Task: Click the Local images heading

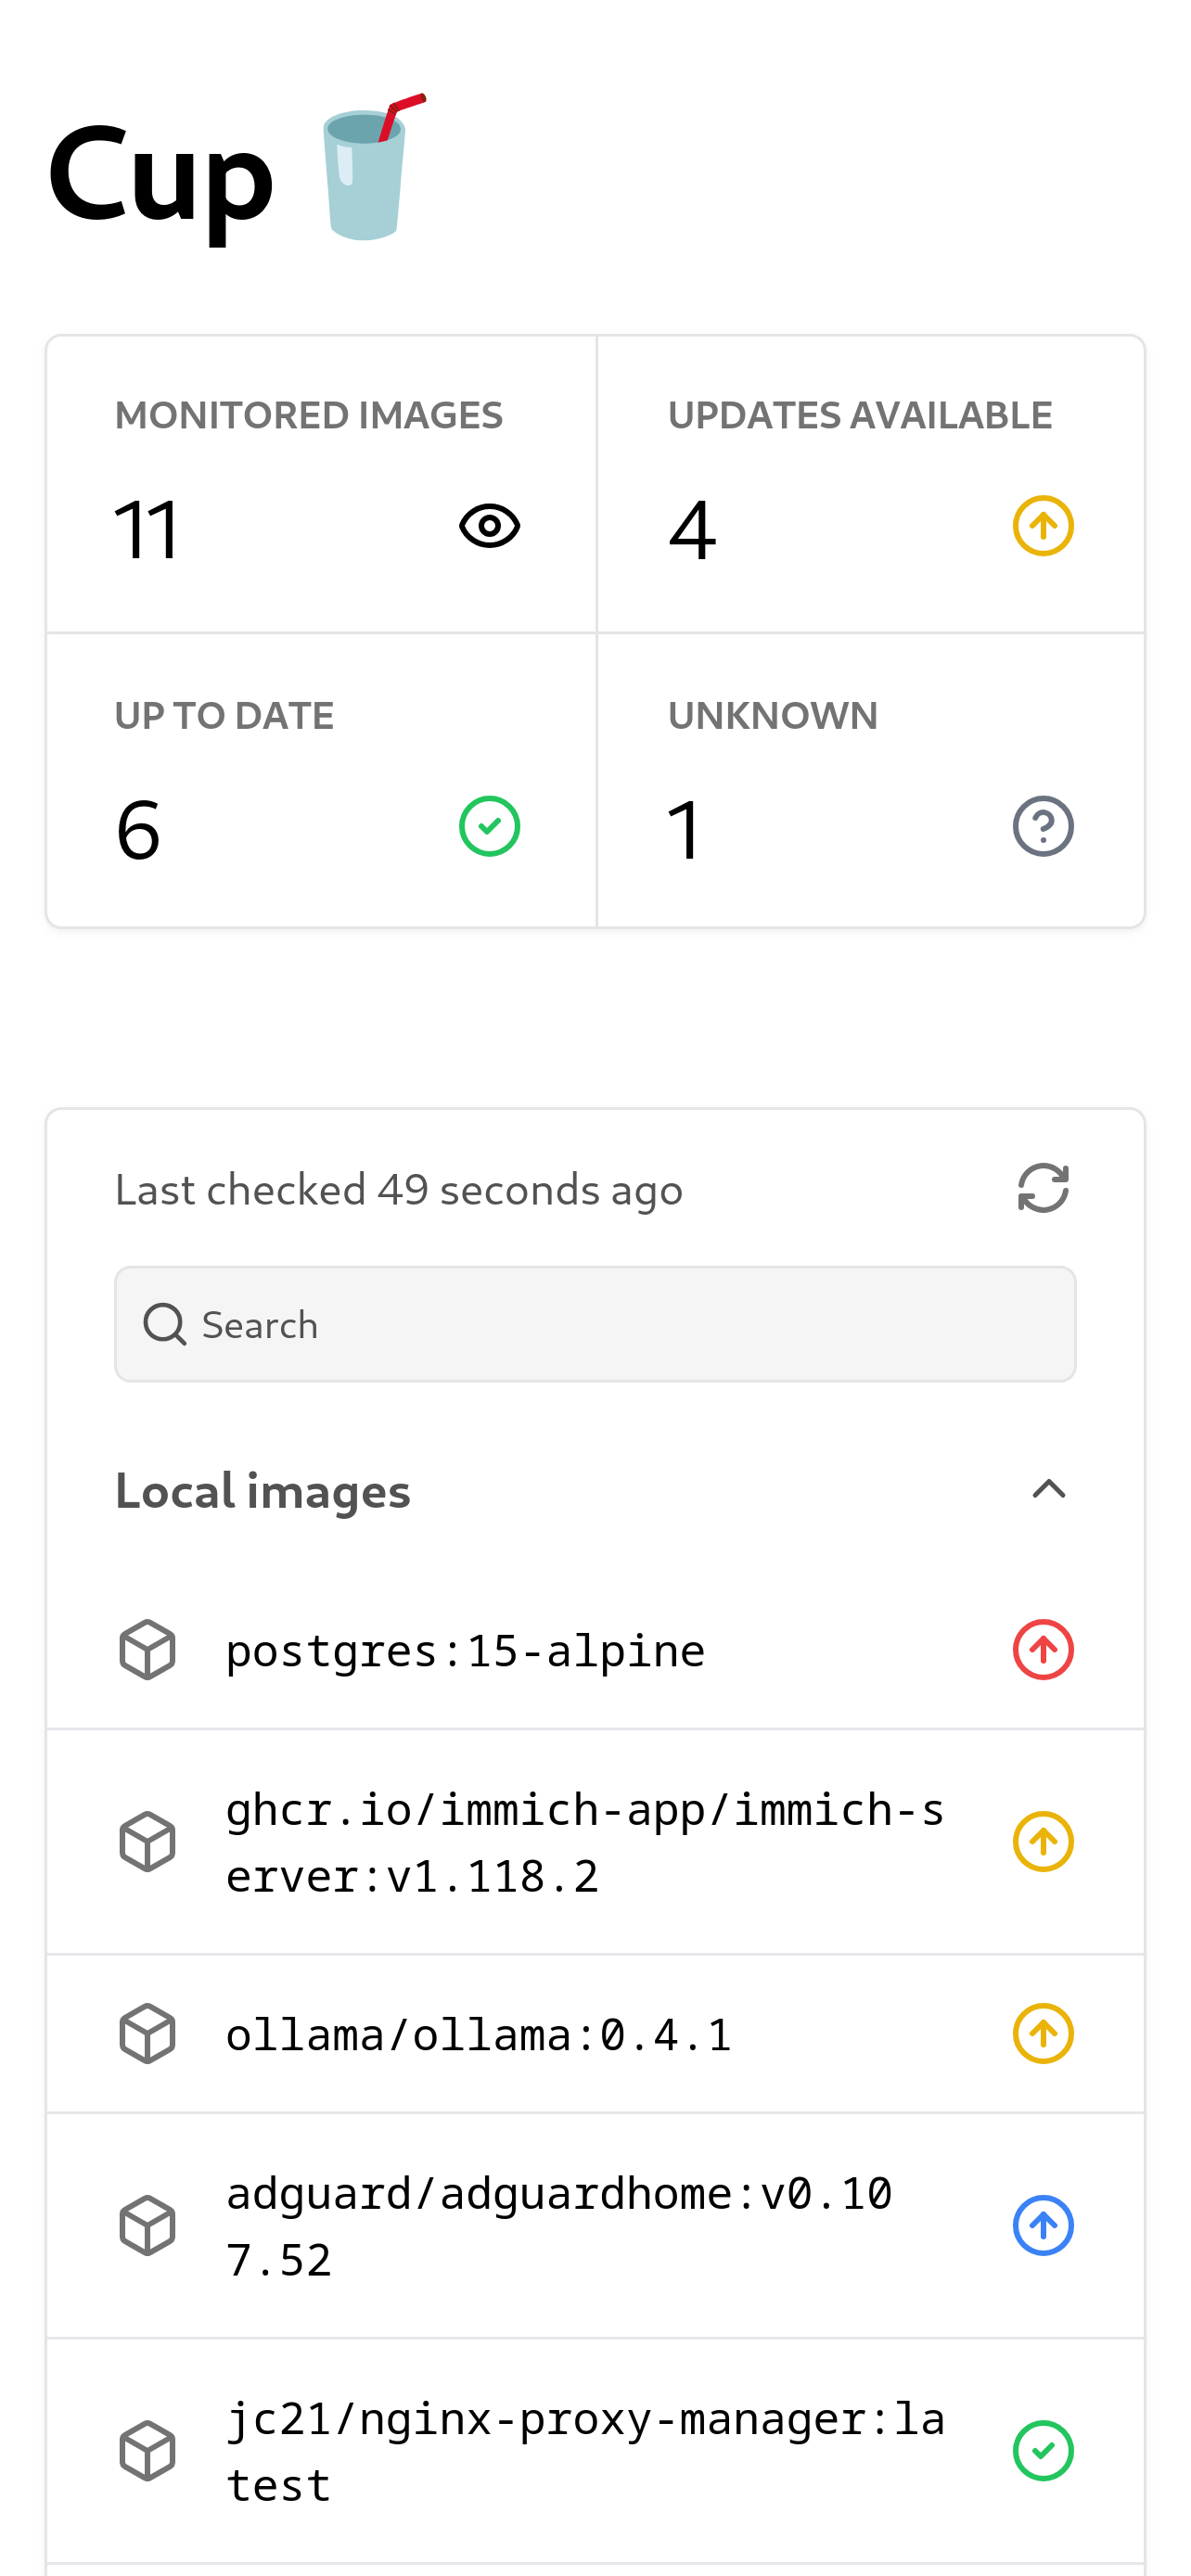Action: [263, 1491]
